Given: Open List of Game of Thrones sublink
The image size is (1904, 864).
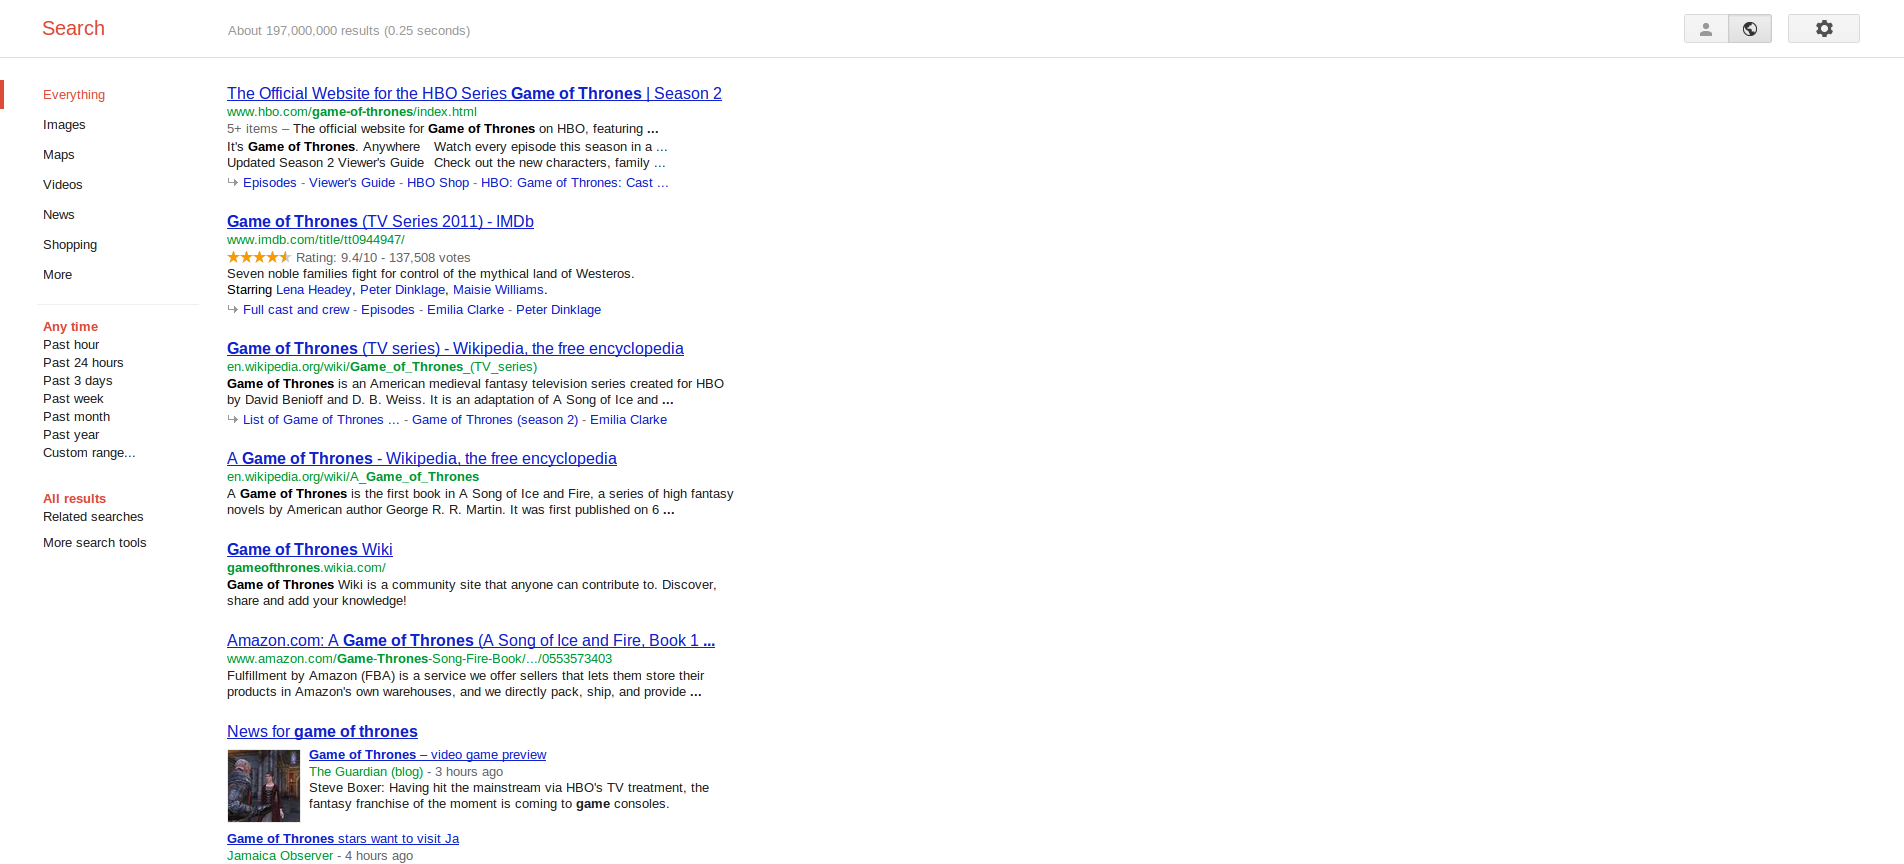Looking at the screenshot, I should pos(321,420).
